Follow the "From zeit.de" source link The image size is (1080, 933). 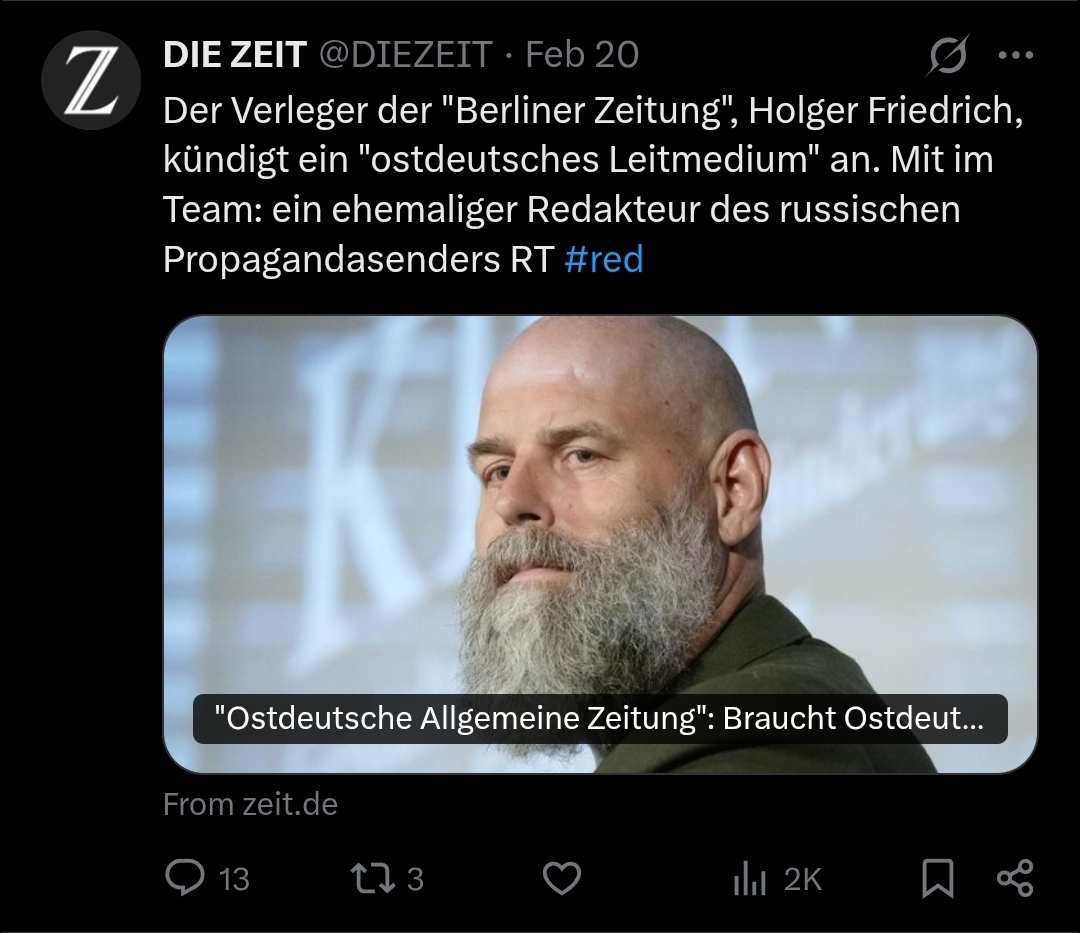pyautogui.click(x=250, y=804)
